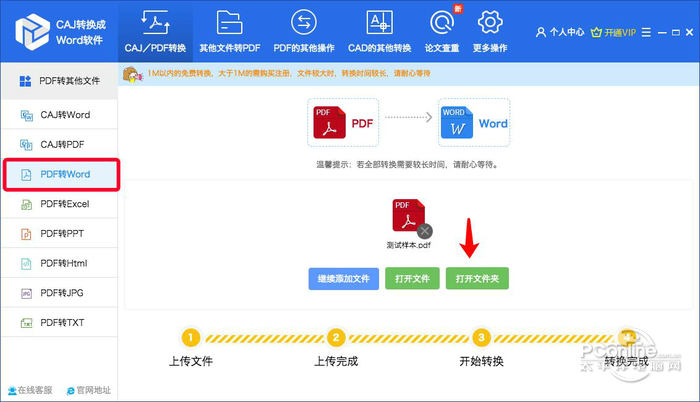The width and height of the screenshot is (700, 402).
Task: Maximize the application window
Action: tap(676, 33)
